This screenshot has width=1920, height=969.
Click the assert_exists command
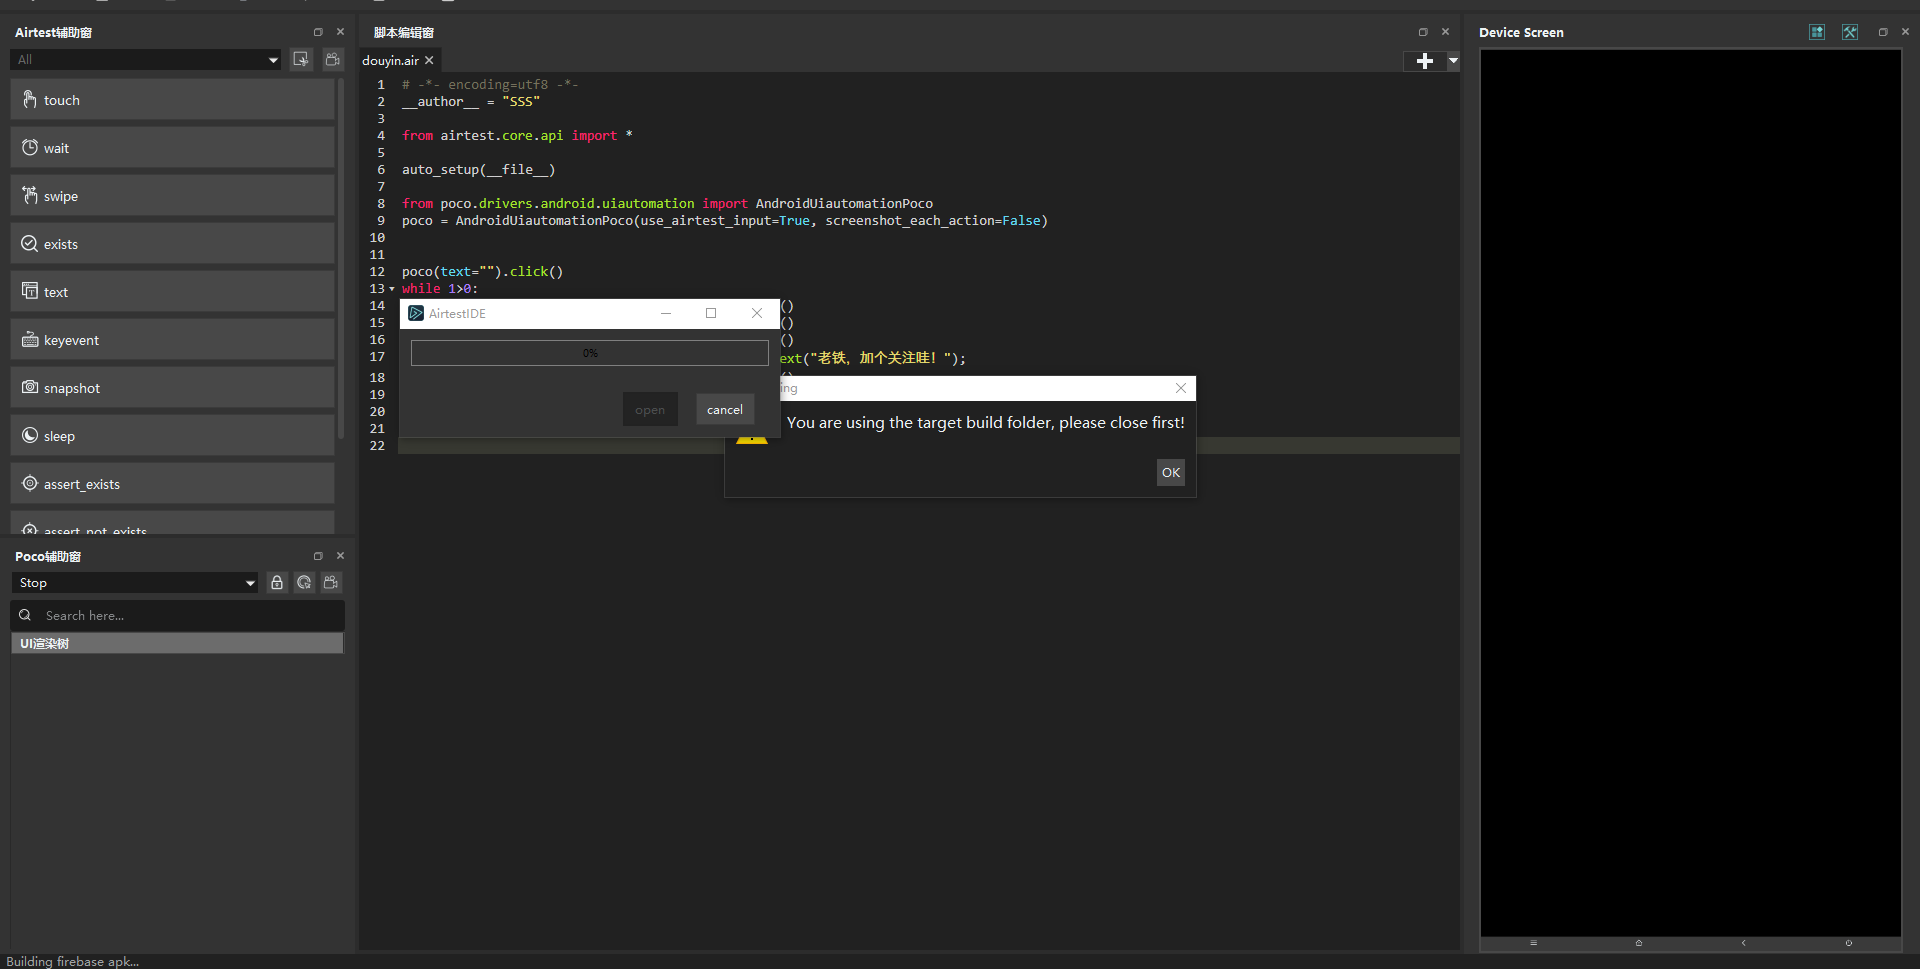172,484
